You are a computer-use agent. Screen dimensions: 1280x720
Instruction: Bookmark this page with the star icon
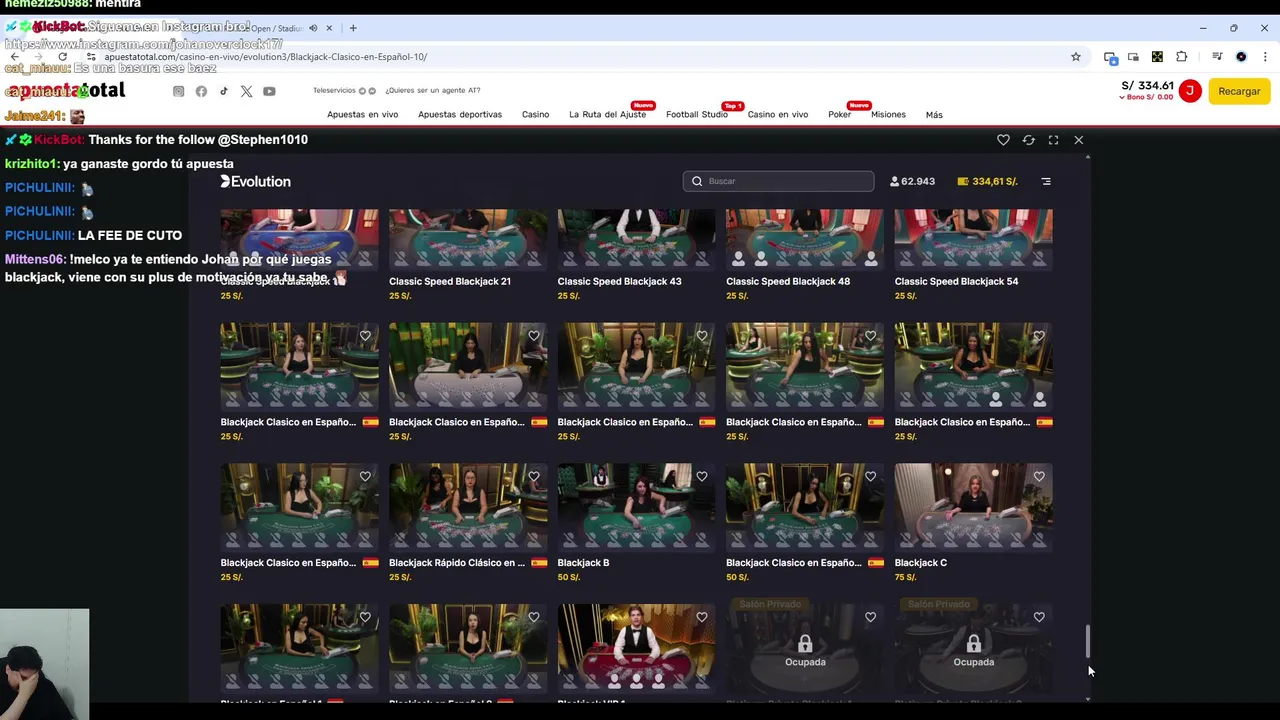[1076, 57]
